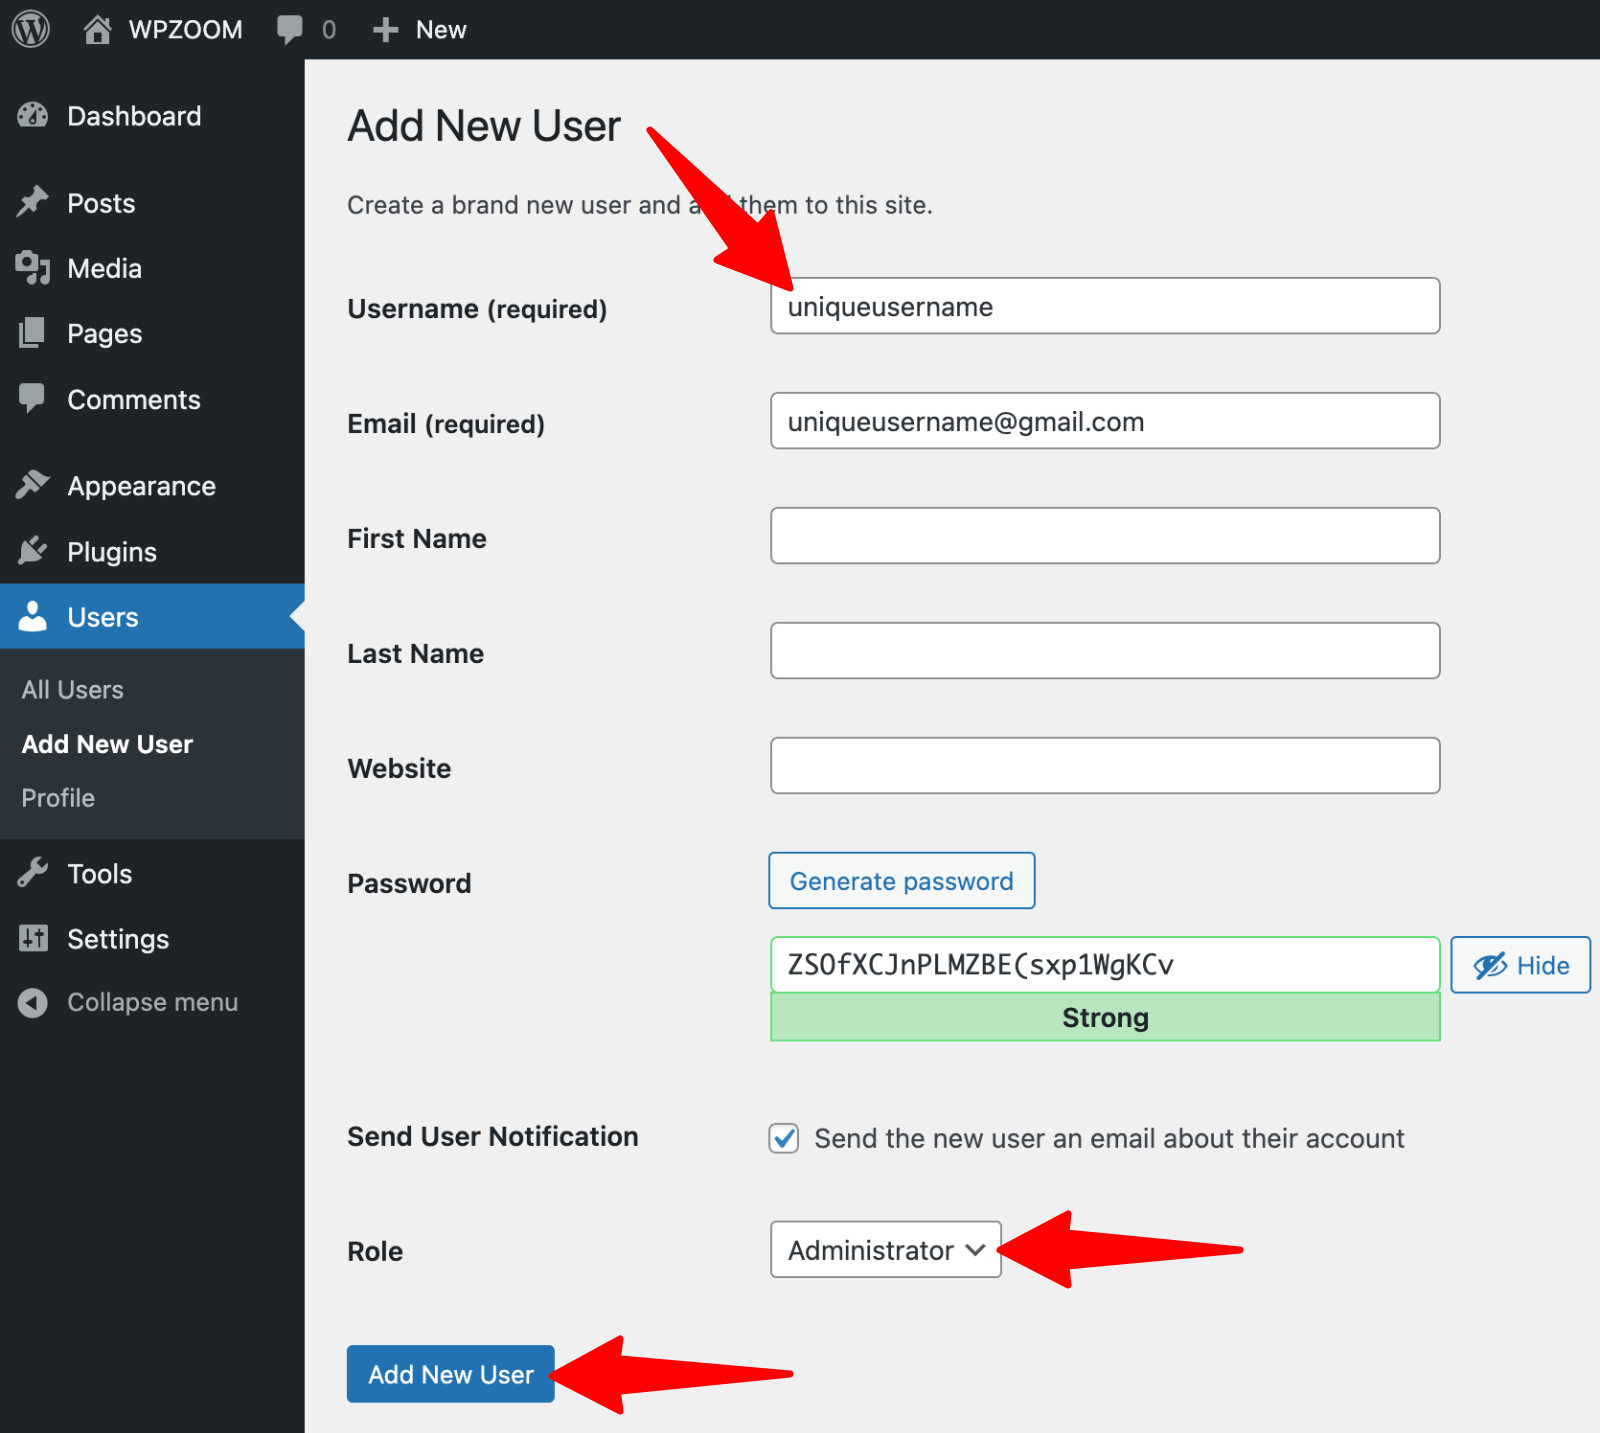Uncheck Send User Notification checkbox
This screenshot has width=1600, height=1433.
pos(784,1138)
